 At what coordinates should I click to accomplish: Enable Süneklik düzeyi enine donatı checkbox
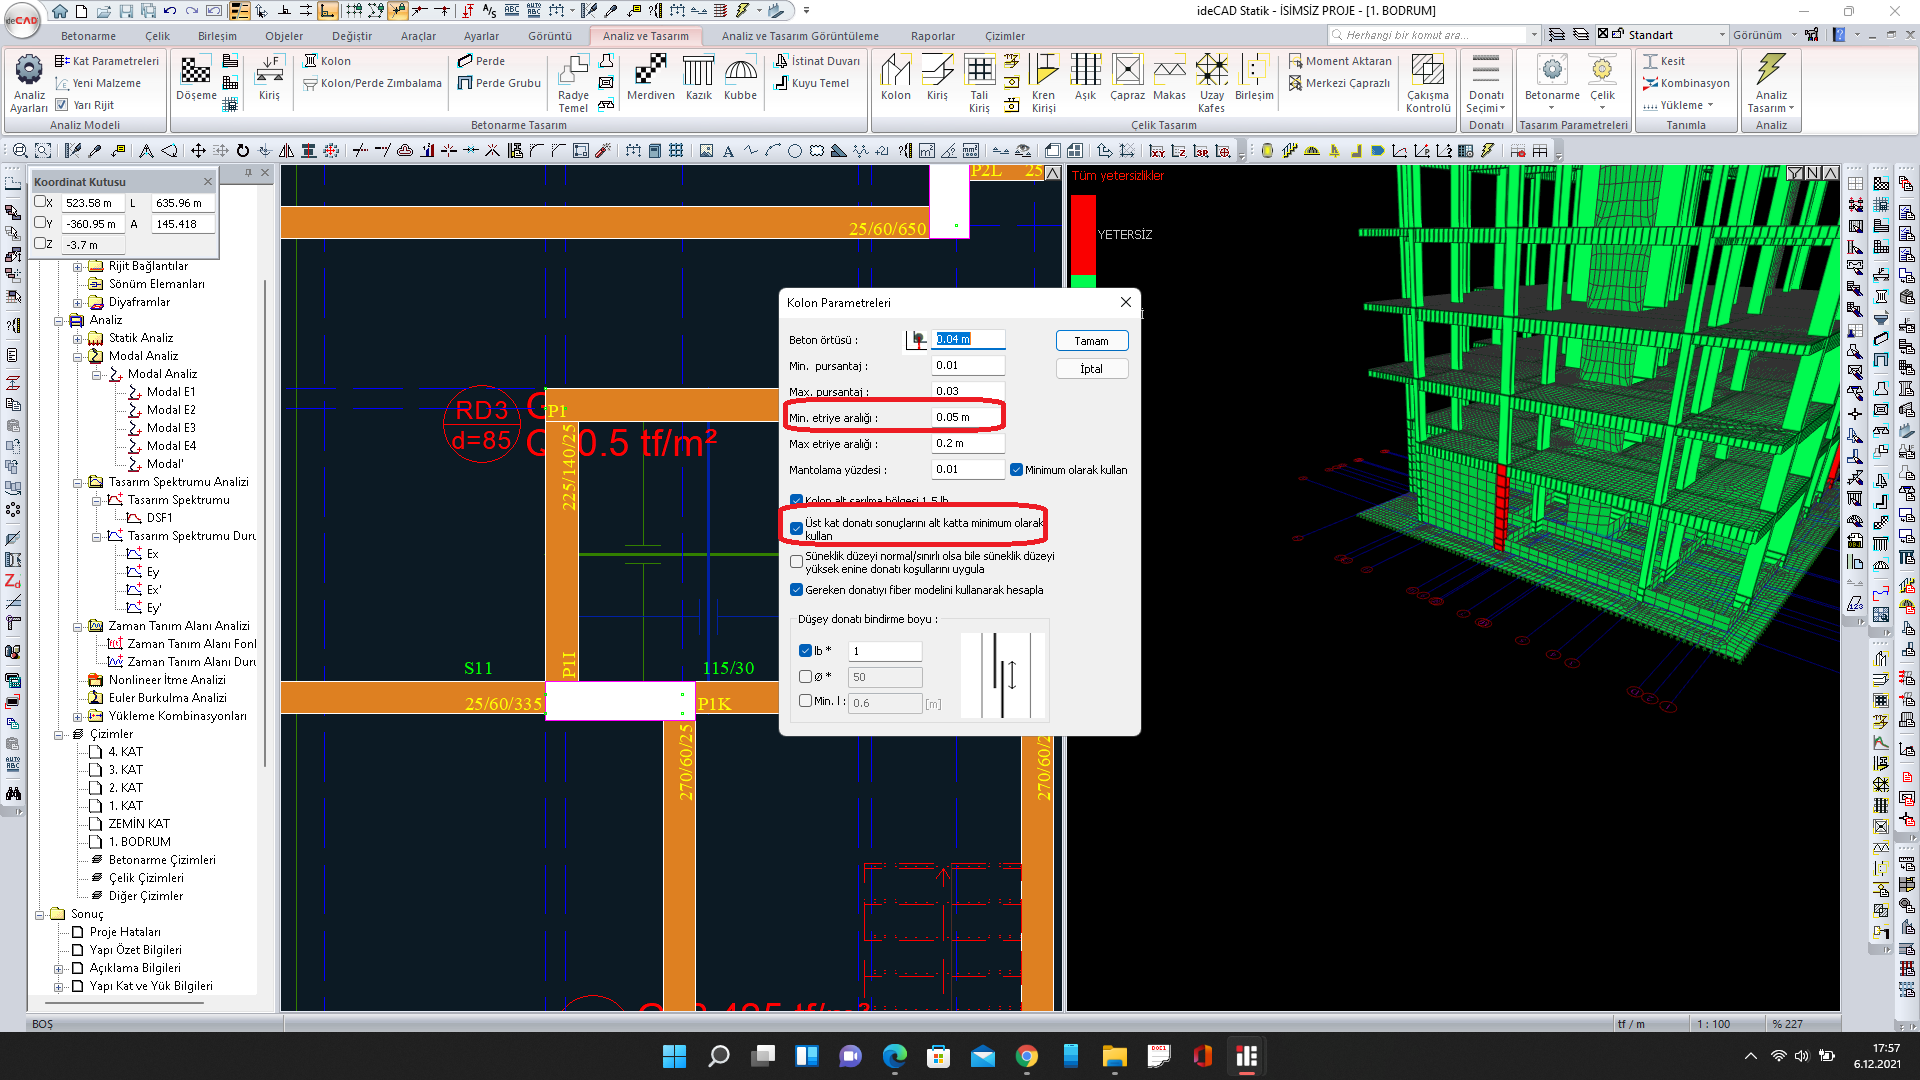click(796, 562)
